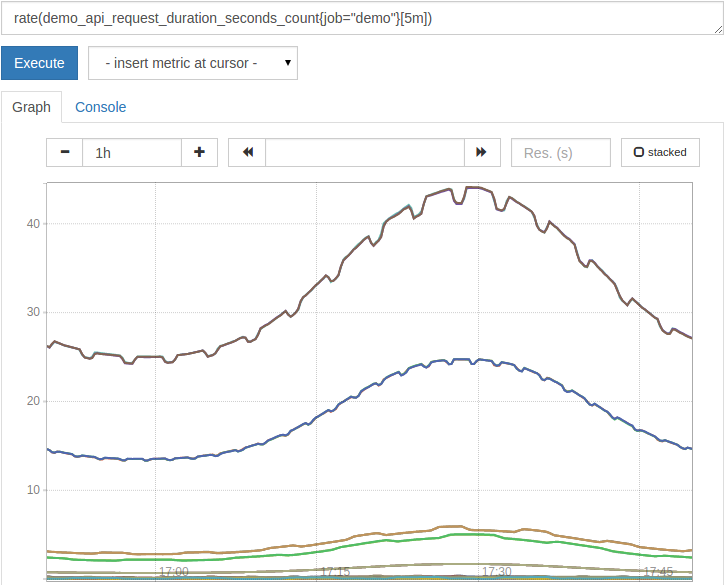This screenshot has width=727, height=585.
Task: Click the 17:00 label on time axis
Action: [x=174, y=572]
